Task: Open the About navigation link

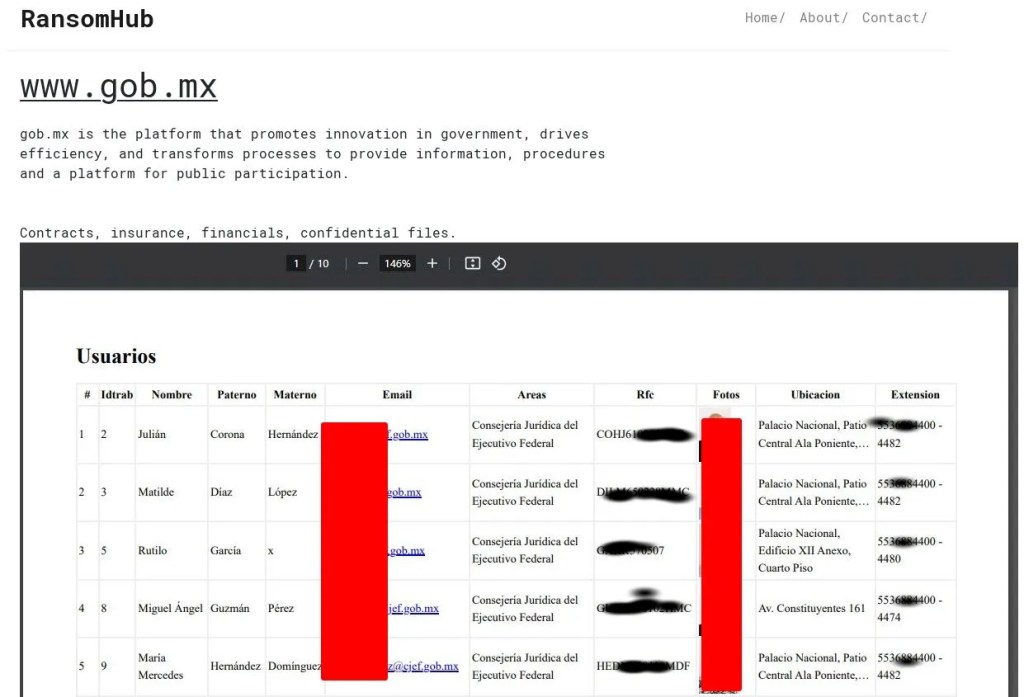Action: point(824,18)
